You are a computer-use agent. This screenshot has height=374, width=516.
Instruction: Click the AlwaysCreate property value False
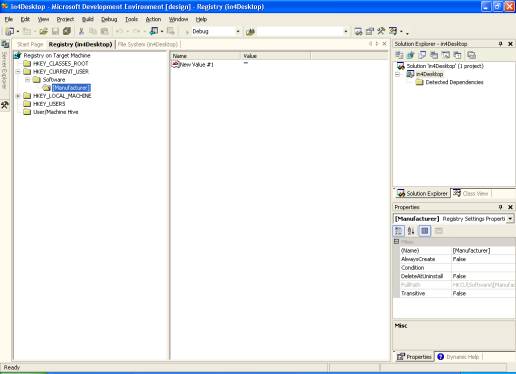click(x=483, y=259)
